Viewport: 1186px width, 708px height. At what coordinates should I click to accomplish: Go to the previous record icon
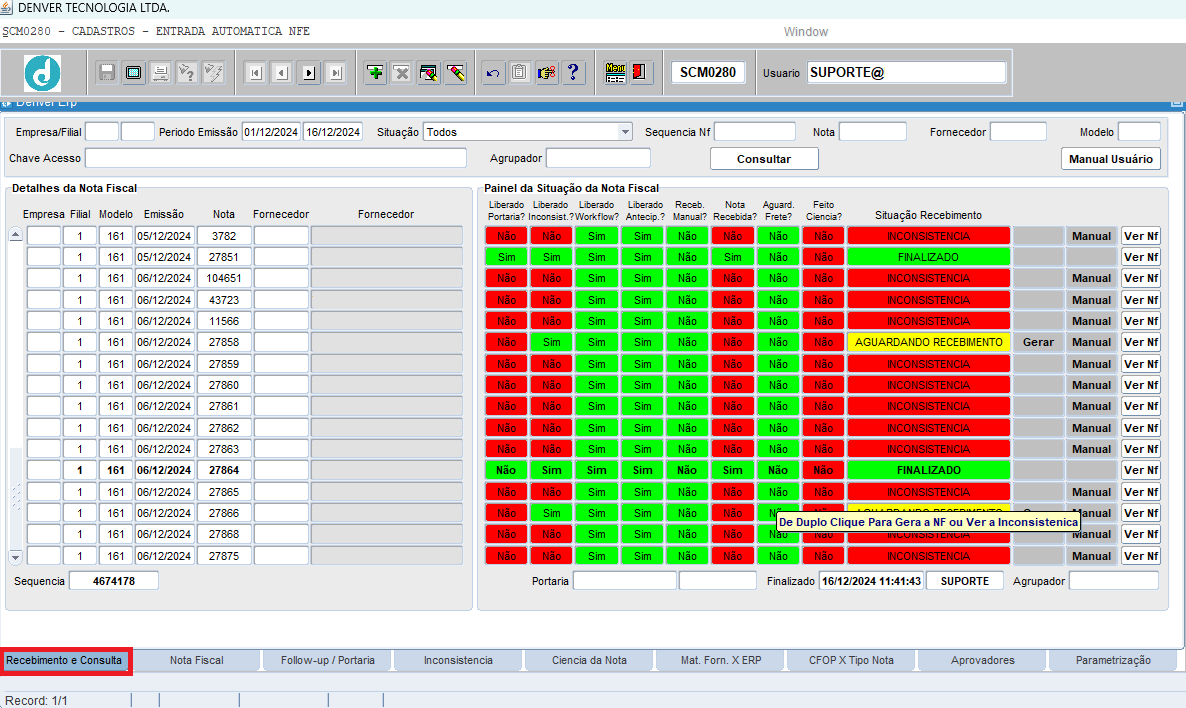(x=282, y=73)
